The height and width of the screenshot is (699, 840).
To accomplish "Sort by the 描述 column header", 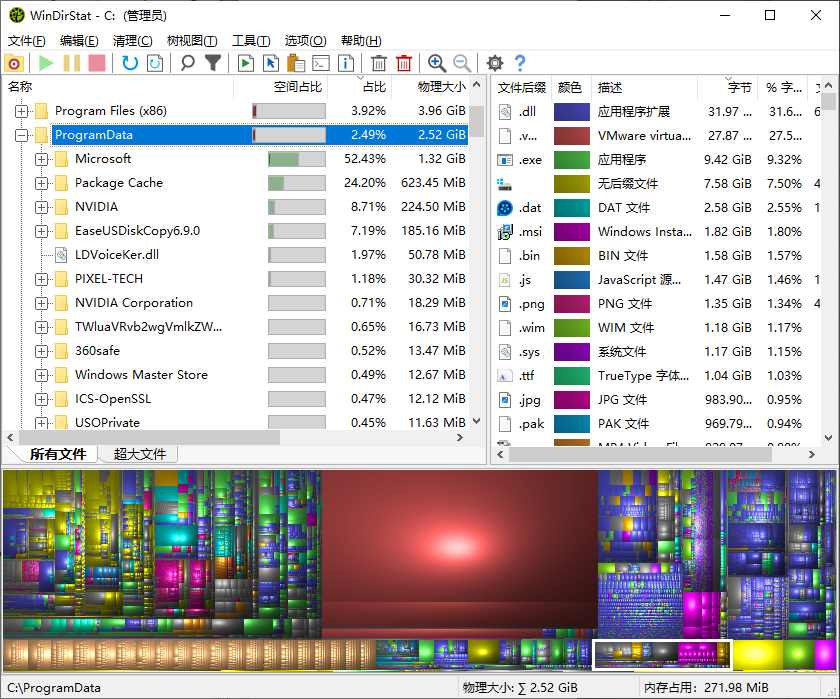I will point(645,88).
